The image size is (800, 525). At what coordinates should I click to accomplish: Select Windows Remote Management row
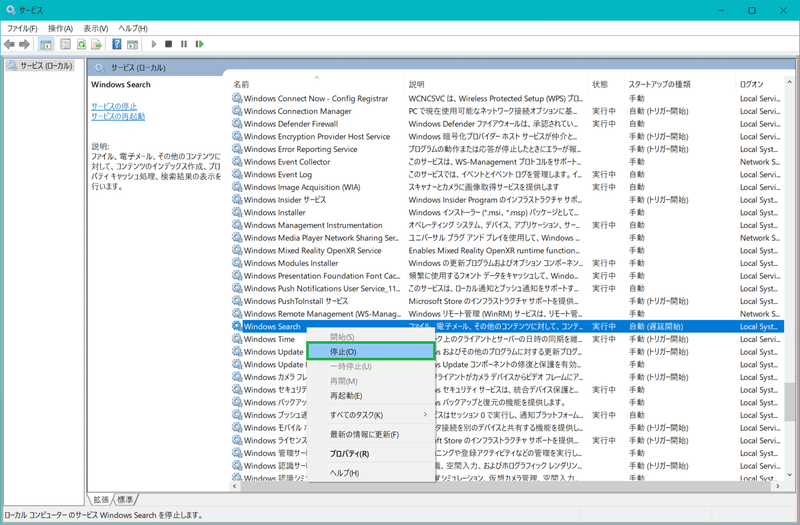pos(508,314)
